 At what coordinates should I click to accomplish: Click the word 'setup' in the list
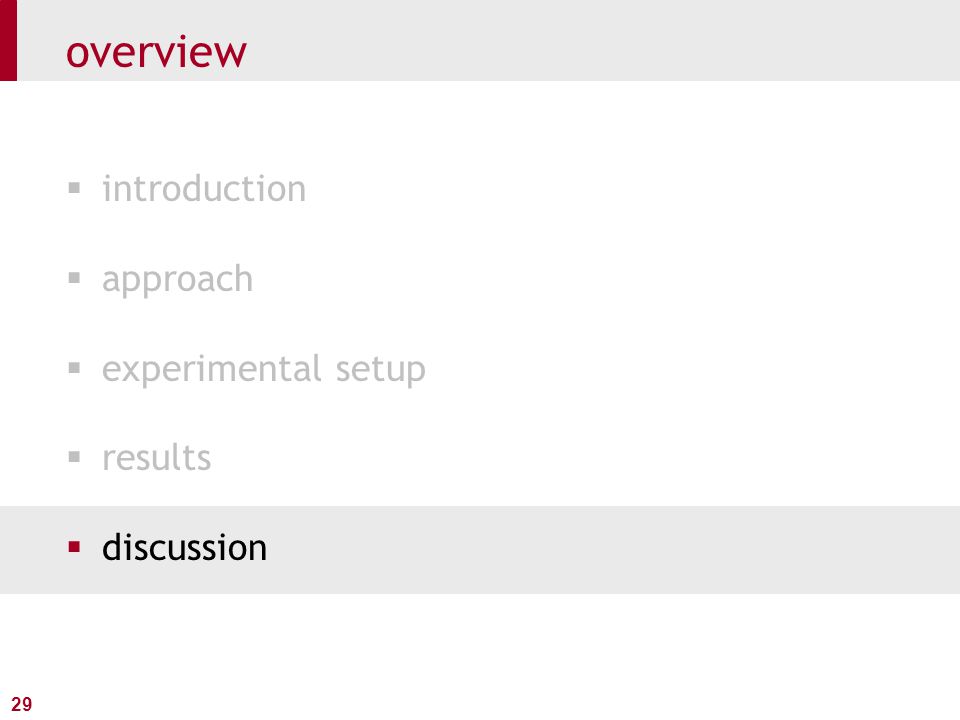(x=380, y=370)
